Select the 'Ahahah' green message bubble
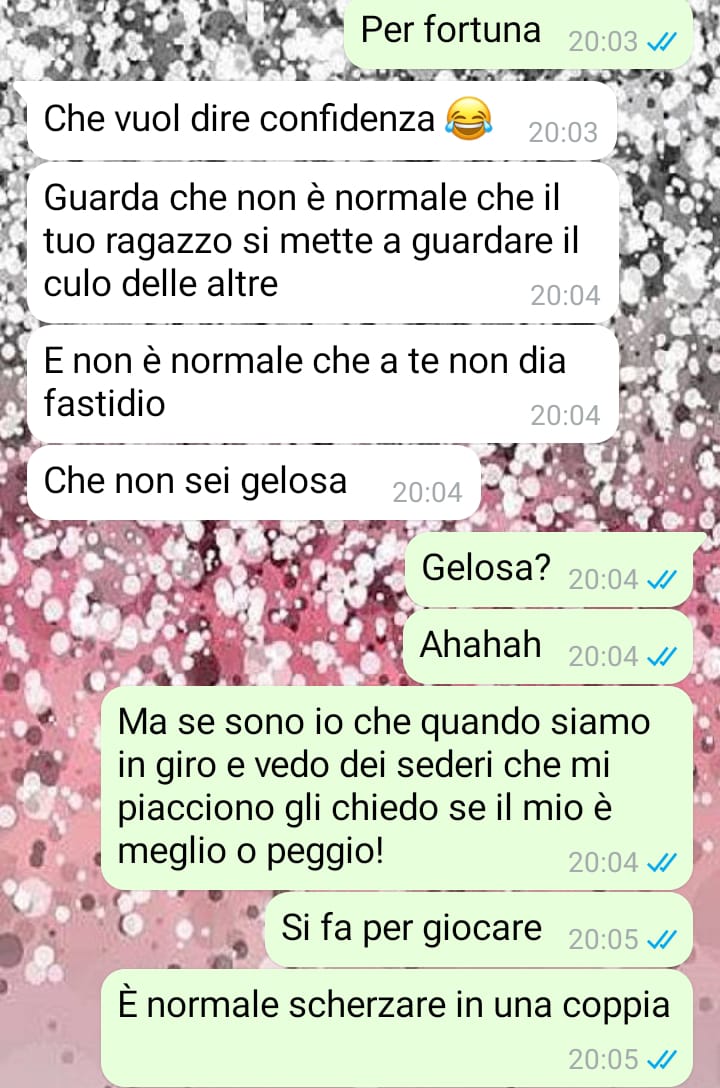The width and height of the screenshot is (720, 1088). [x=548, y=647]
